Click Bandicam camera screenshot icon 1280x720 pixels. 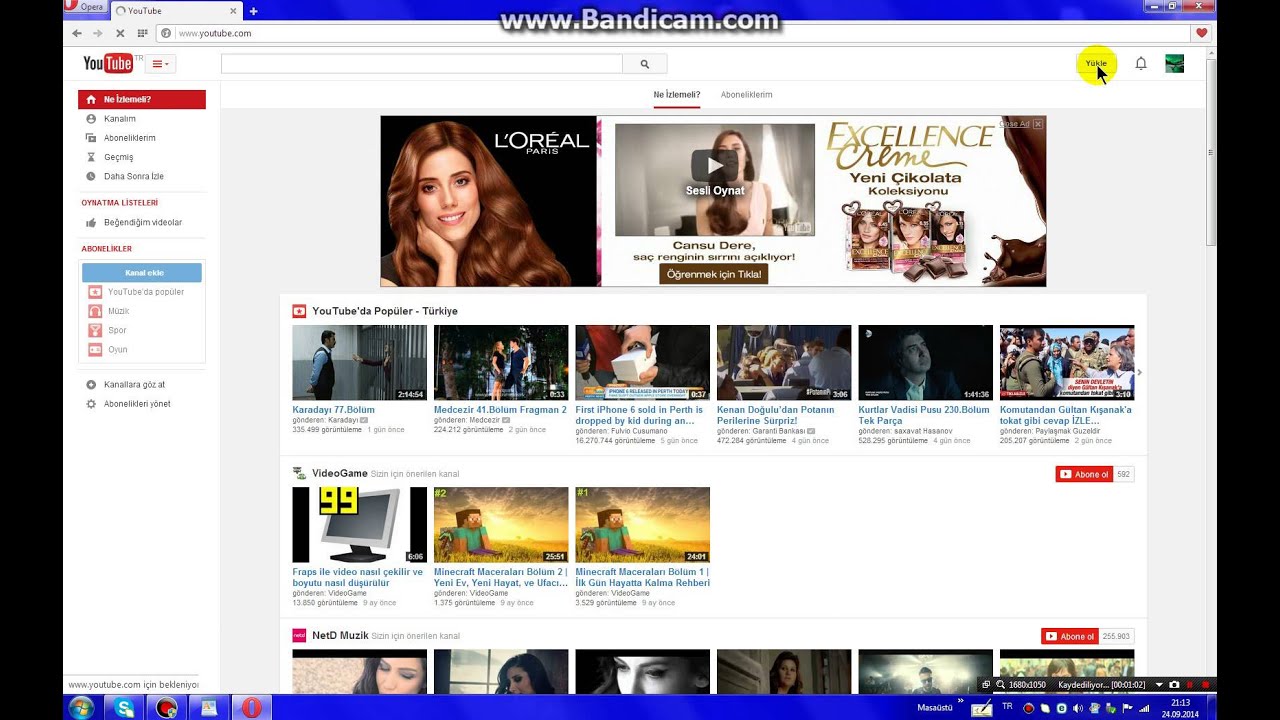pos(1174,685)
